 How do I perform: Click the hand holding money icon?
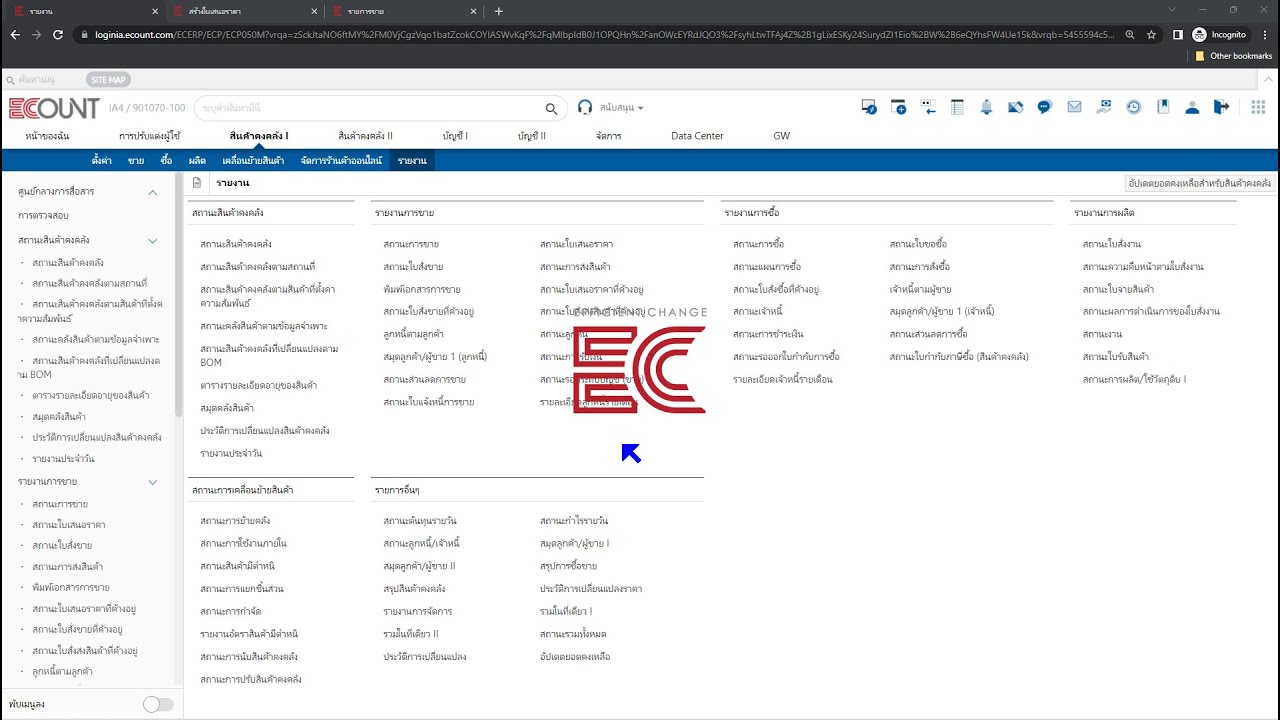tap(1104, 107)
